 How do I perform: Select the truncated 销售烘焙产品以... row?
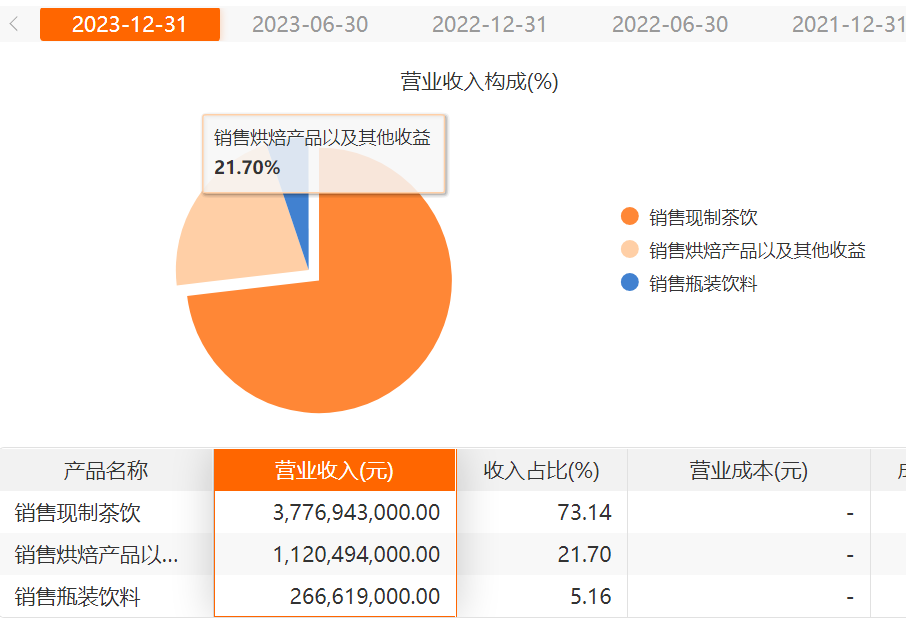(x=97, y=554)
